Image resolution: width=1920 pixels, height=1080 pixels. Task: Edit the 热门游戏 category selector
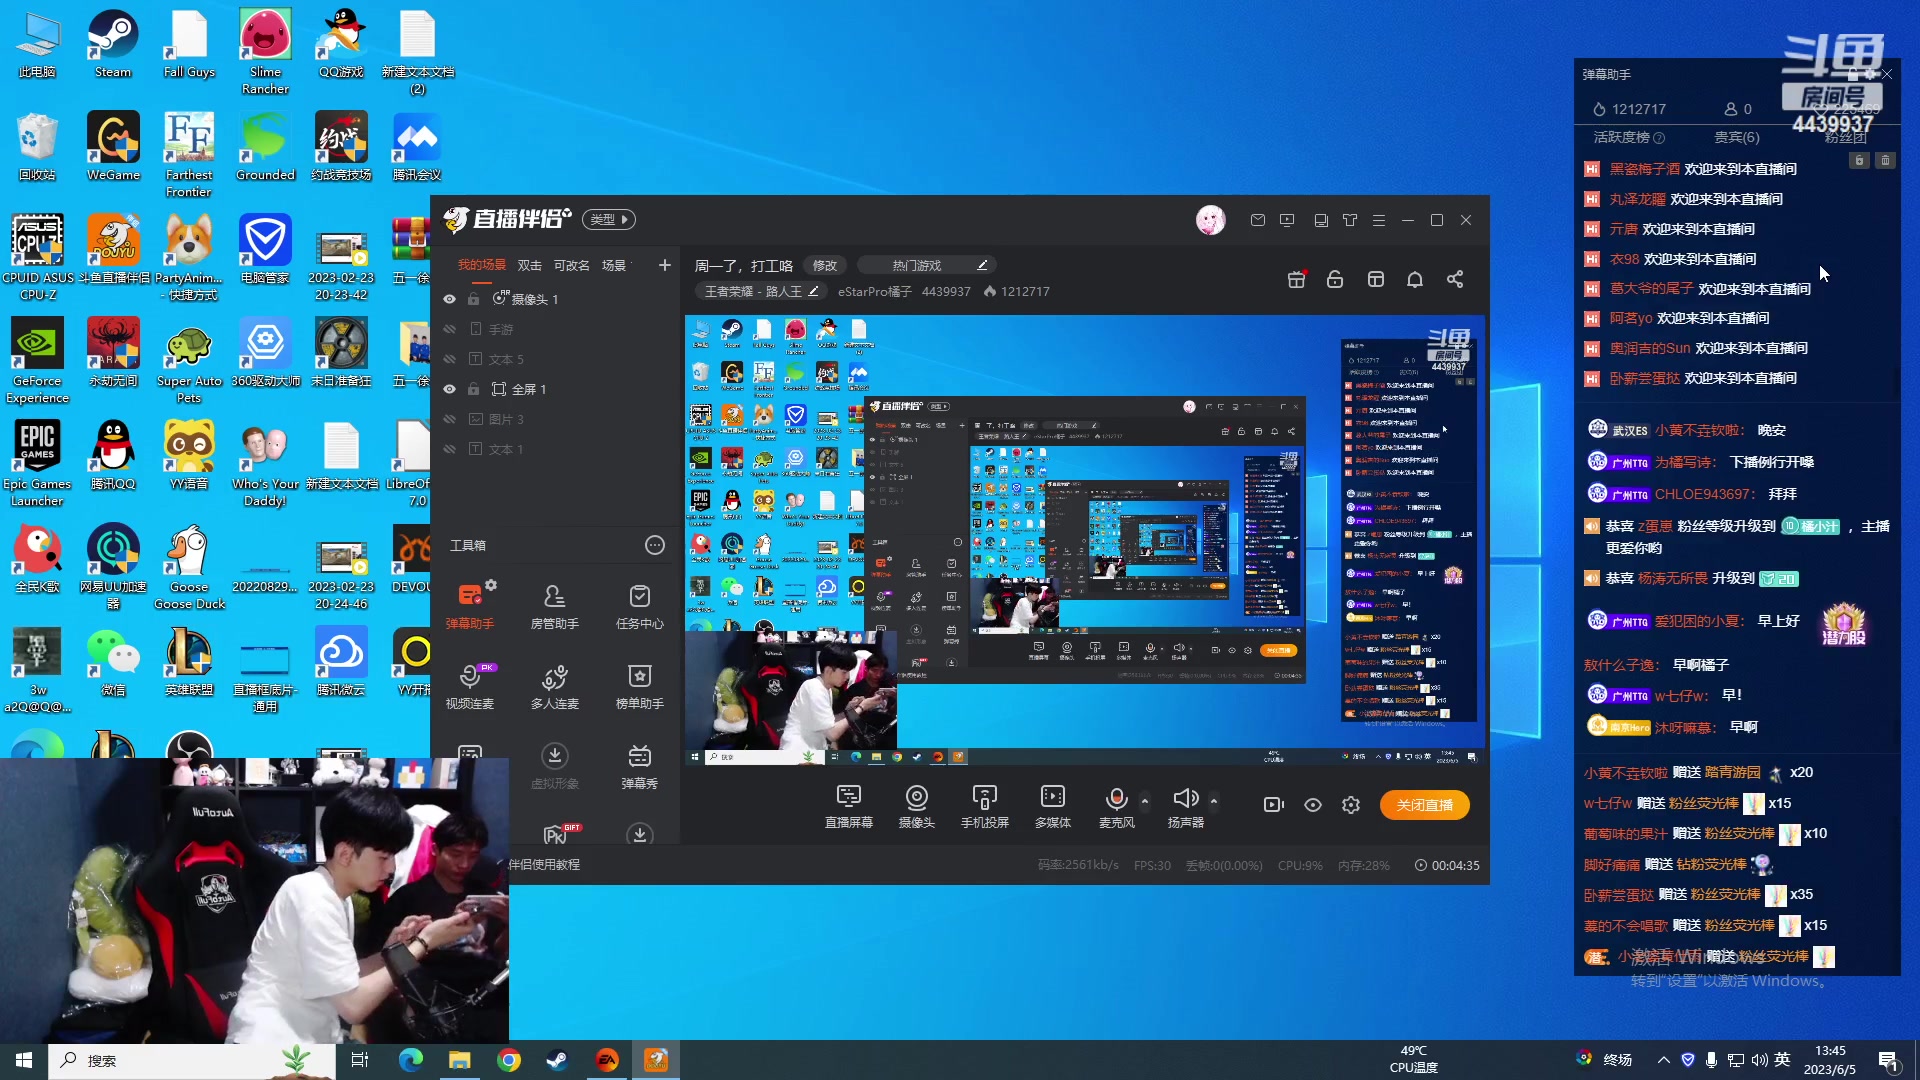pos(926,265)
